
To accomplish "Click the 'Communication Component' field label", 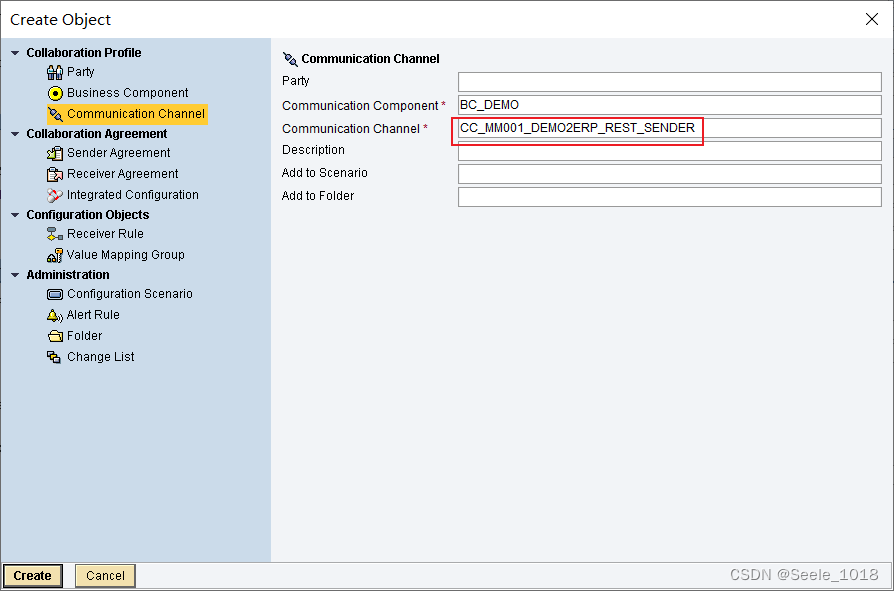I will pos(360,105).
